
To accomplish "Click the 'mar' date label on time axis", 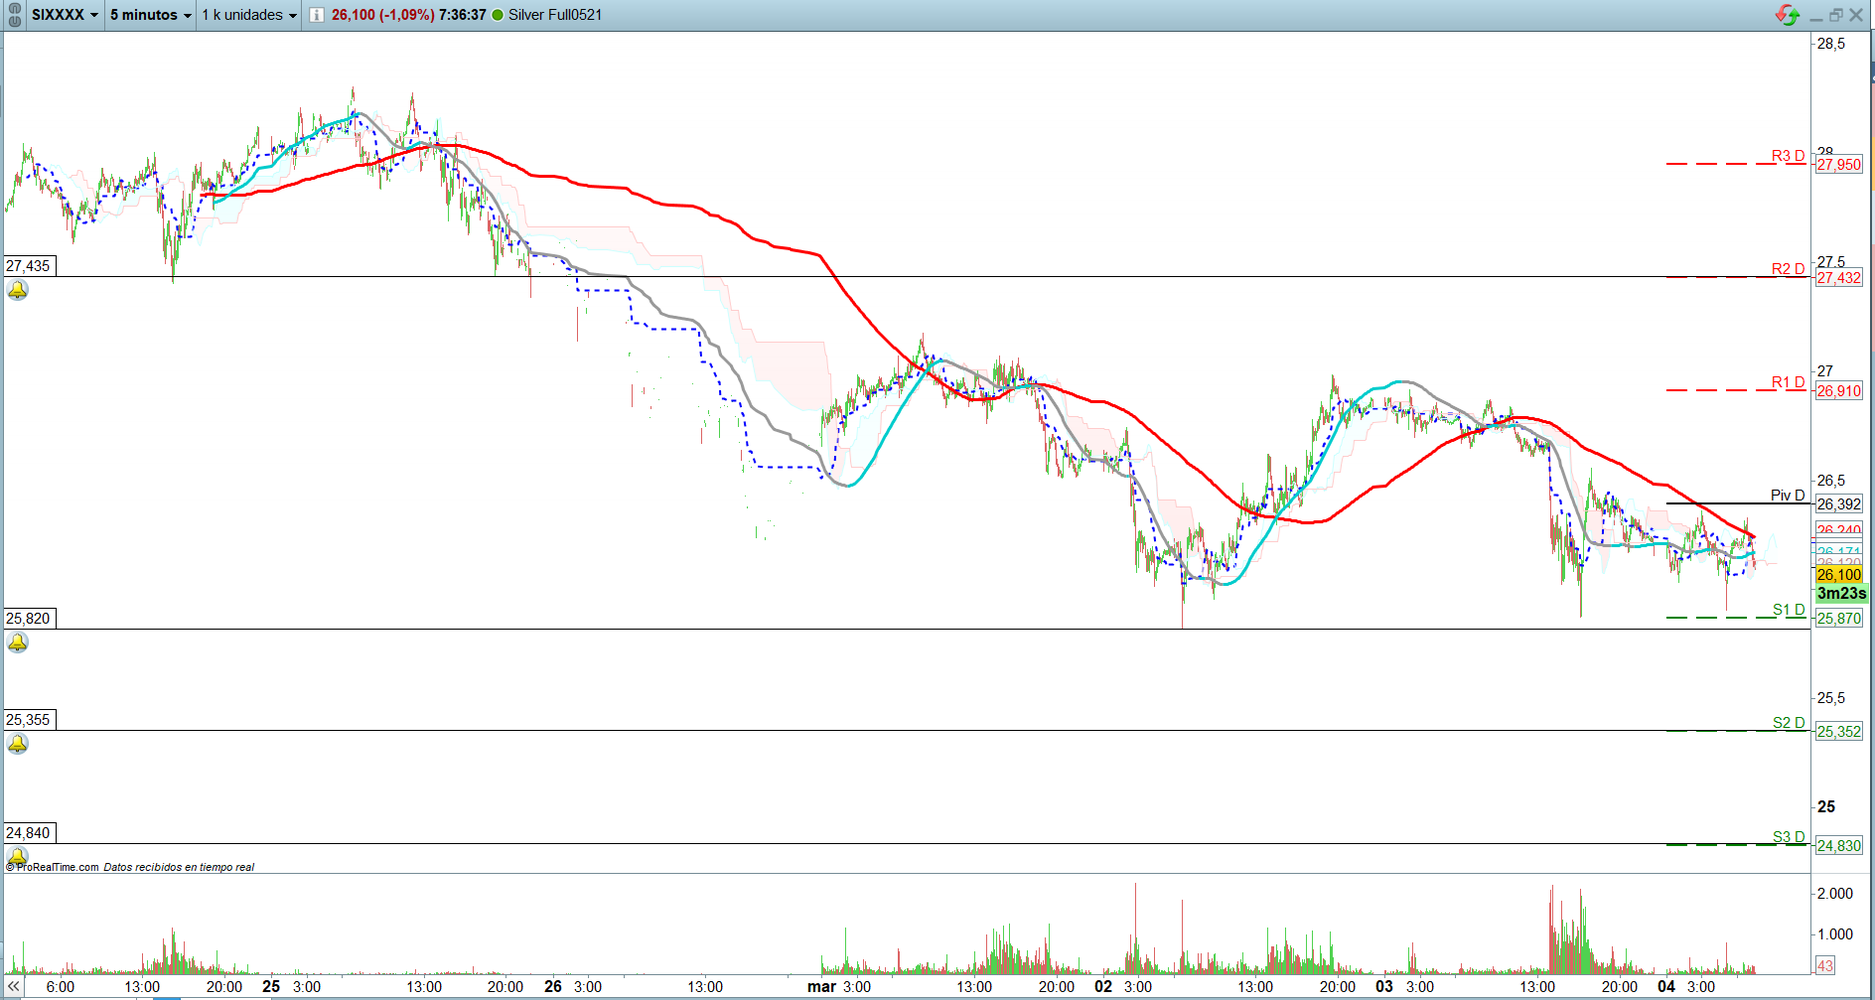I will pos(821,986).
